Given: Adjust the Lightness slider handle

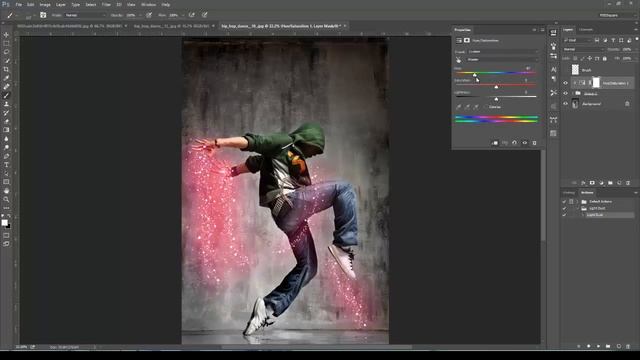Looking at the screenshot, I should [x=496, y=99].
